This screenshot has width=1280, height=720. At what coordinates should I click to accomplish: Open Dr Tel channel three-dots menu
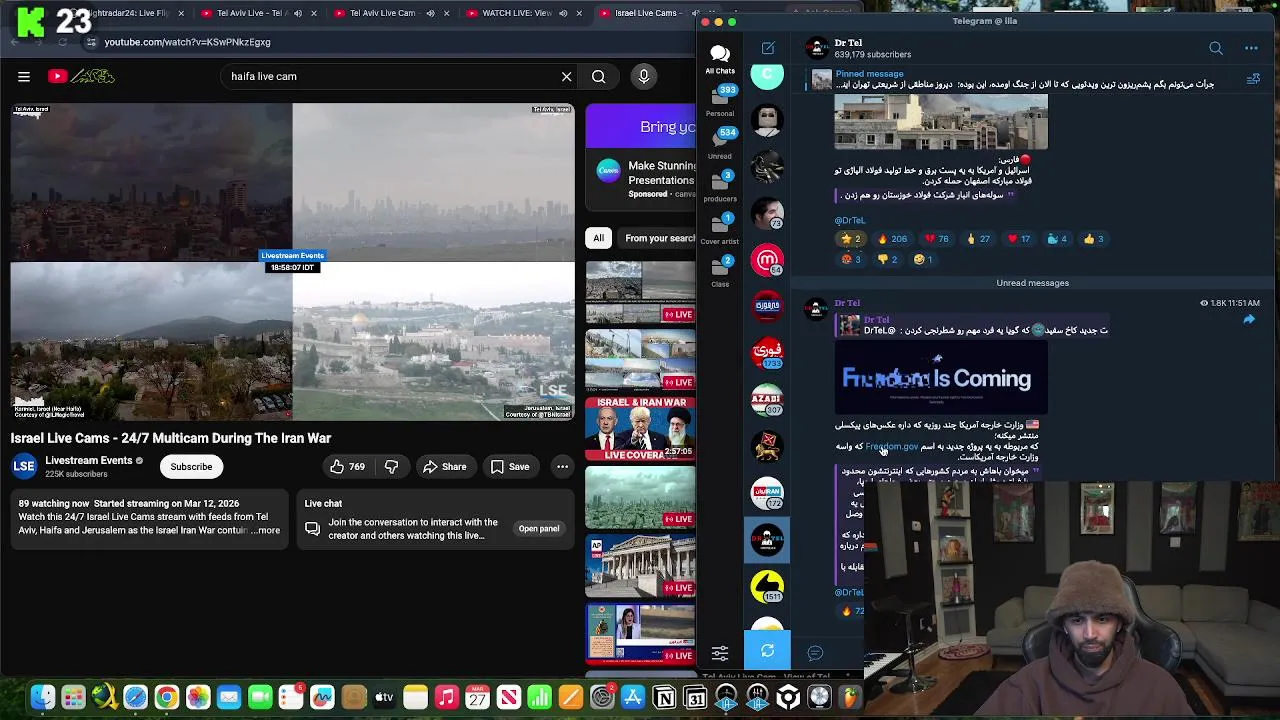click(1251, 48)
